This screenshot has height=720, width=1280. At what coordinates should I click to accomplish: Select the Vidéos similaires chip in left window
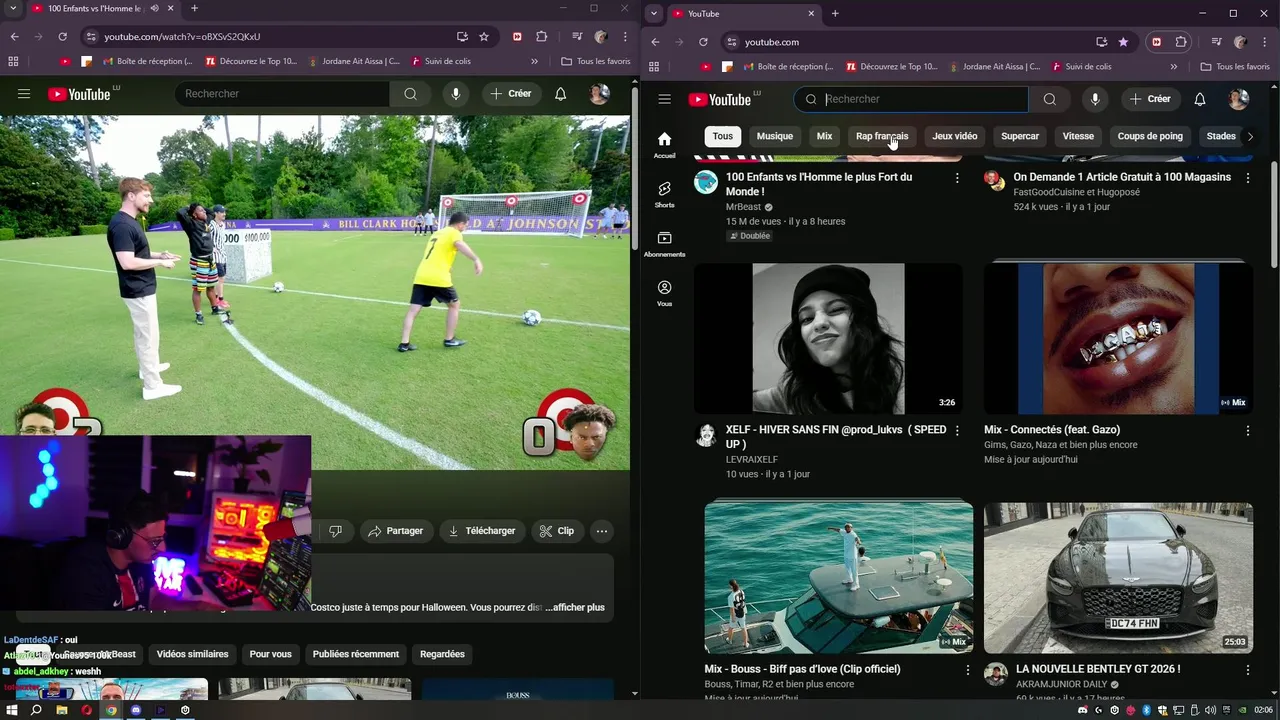coord(192,654)
